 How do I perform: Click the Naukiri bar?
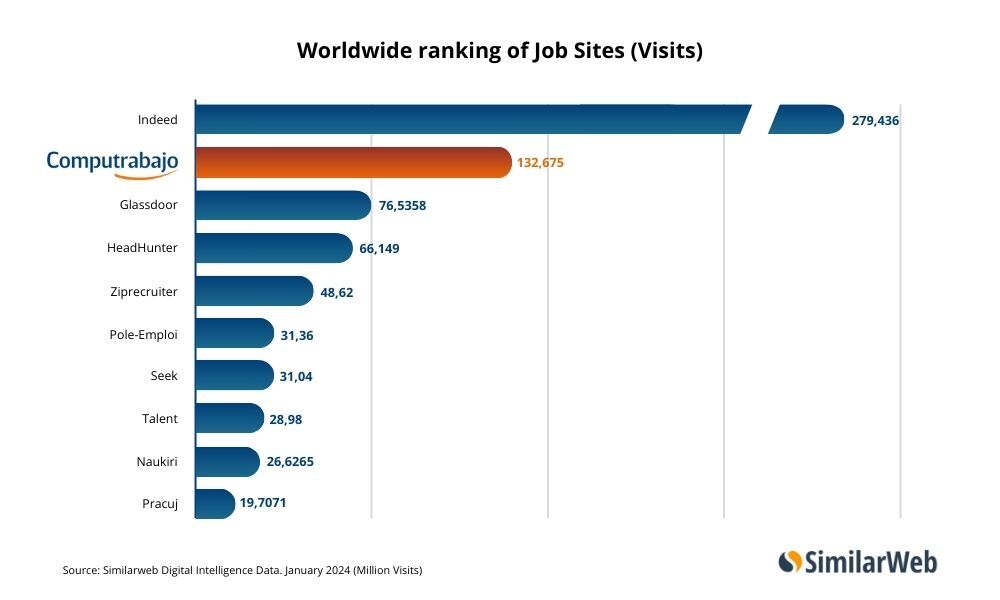[x=228, y=462]
